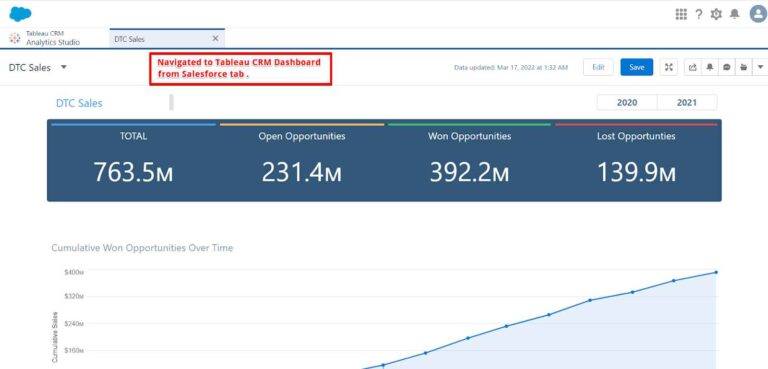Open the folder toolbar icon

coord(744,67)
